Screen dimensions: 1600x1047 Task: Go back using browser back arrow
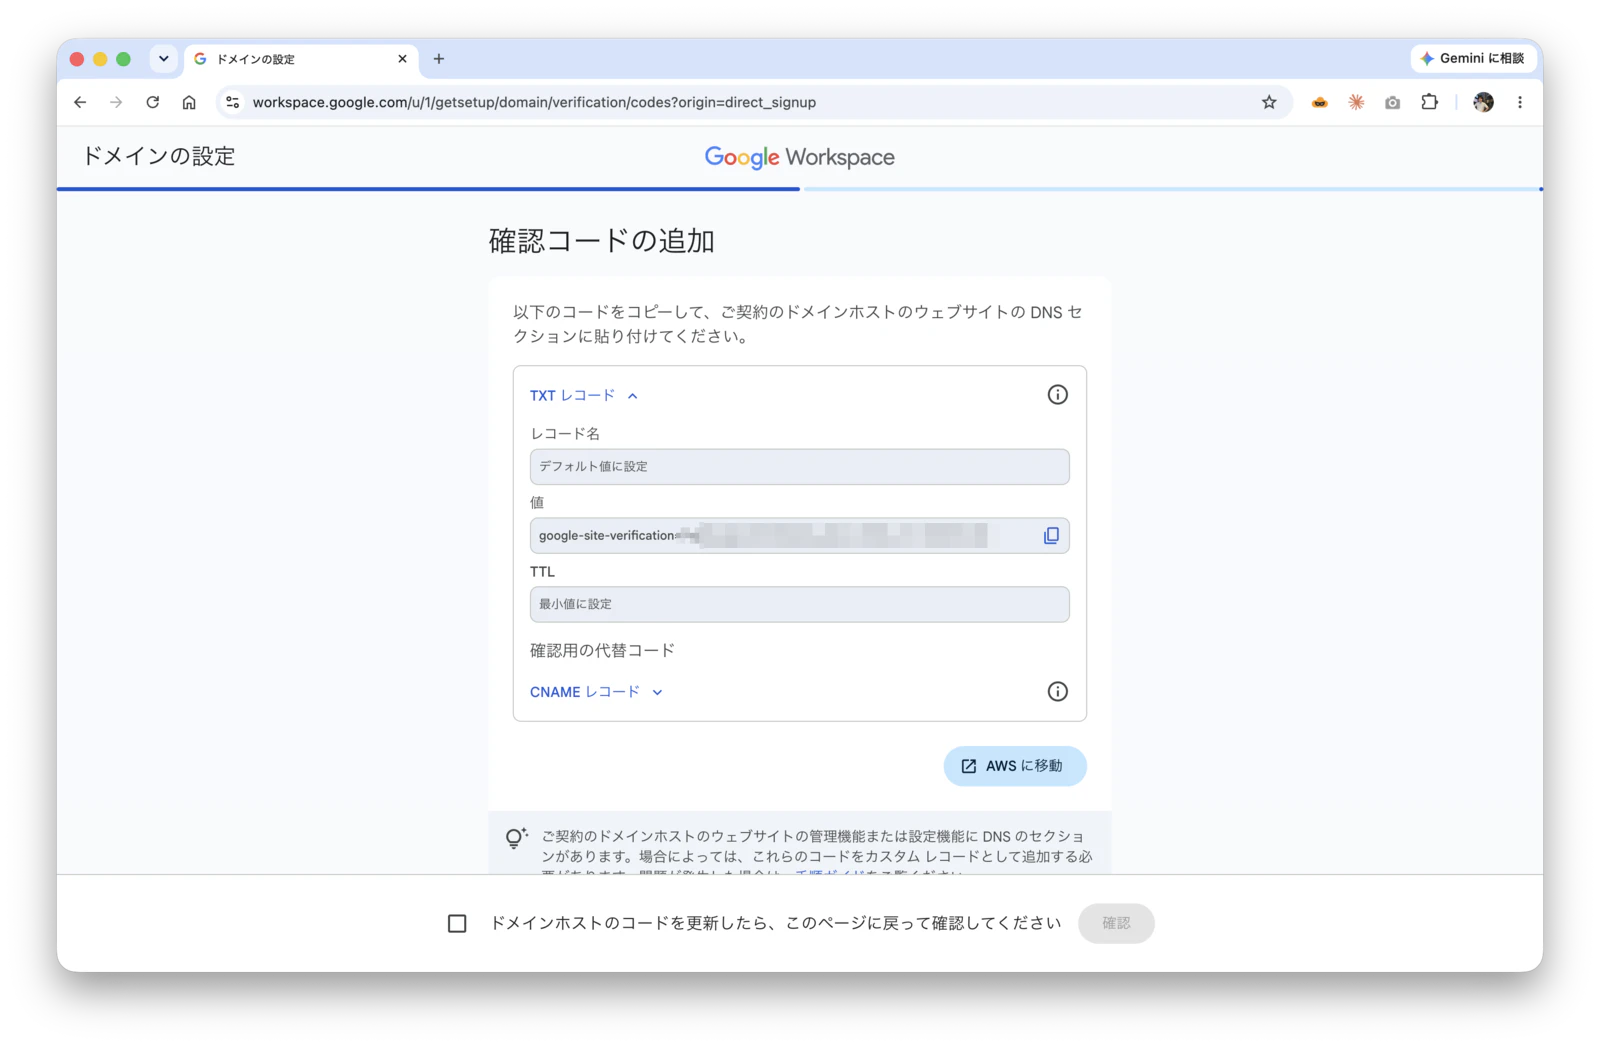tap(80, 102)
